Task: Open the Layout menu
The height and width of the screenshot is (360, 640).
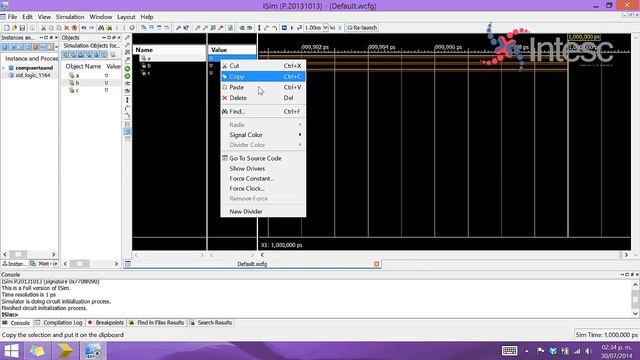Action: [x=126, y=17]
